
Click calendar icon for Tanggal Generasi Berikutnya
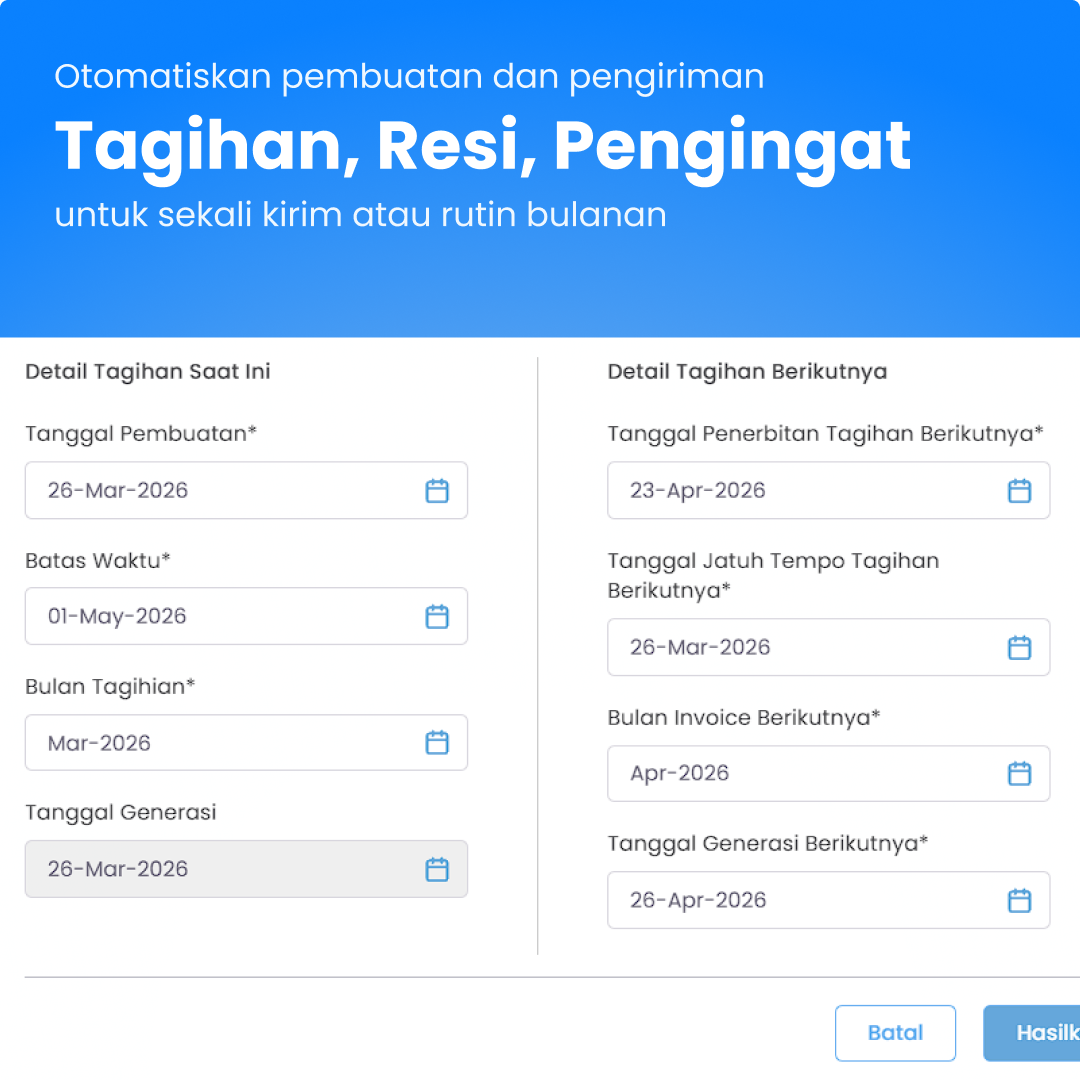[1019, 900]
